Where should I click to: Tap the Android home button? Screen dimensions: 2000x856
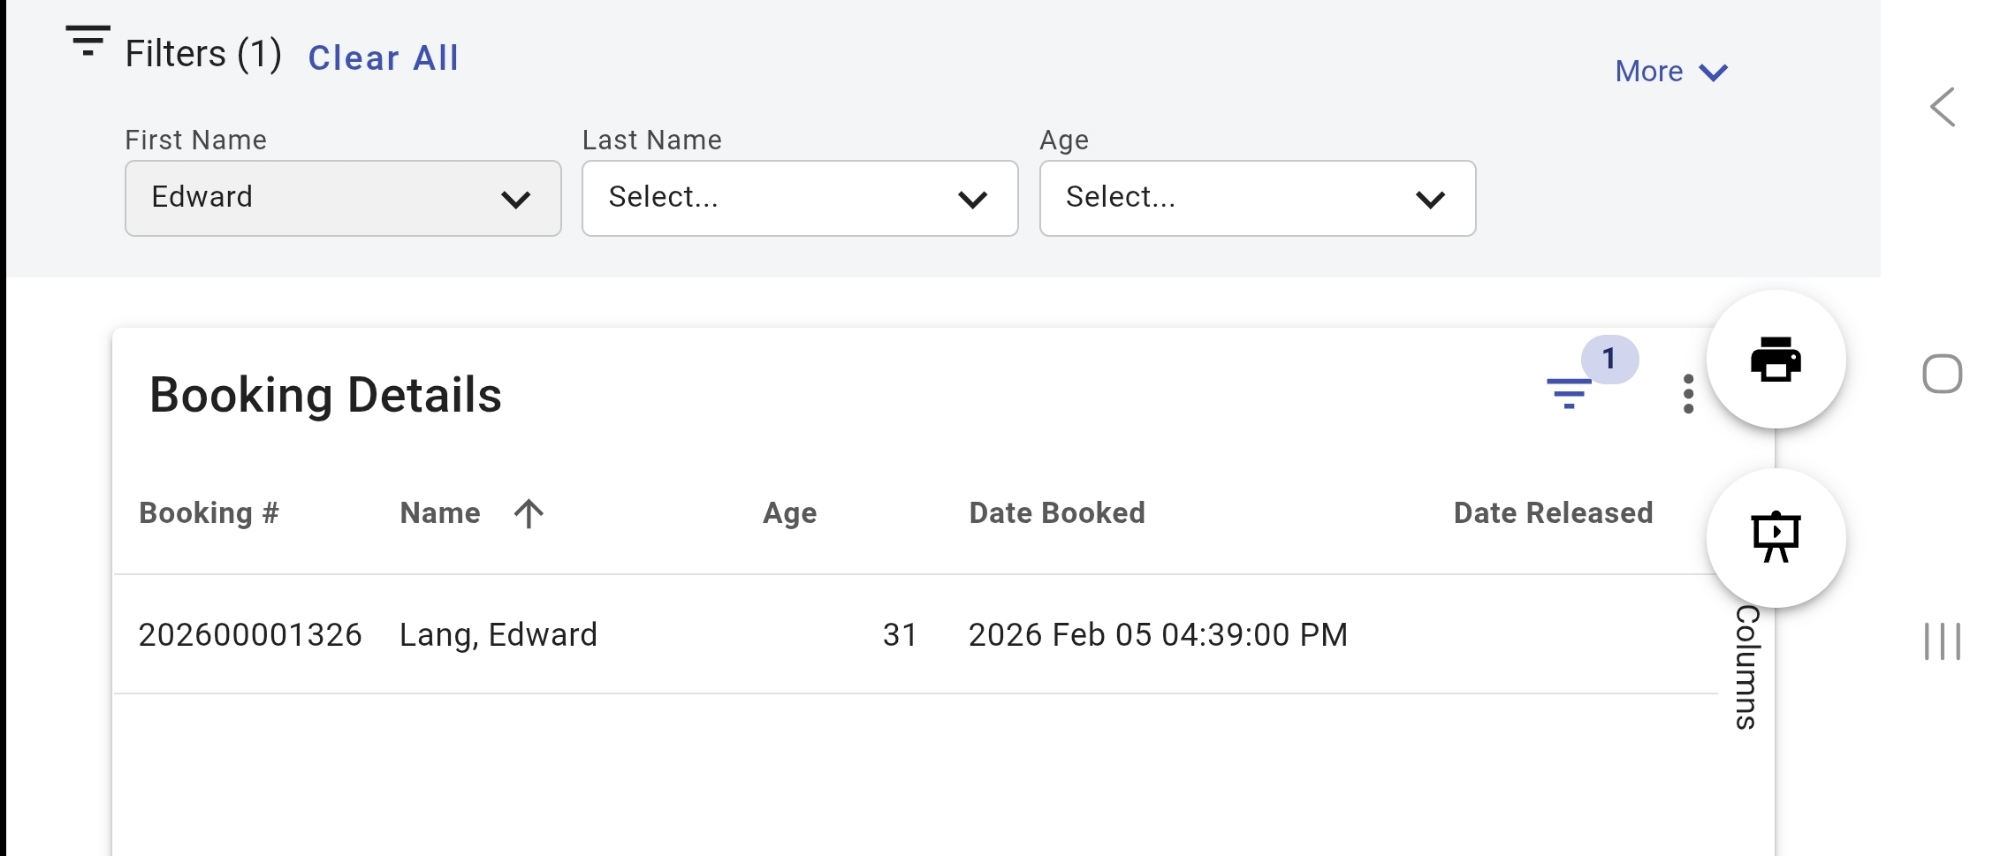pos(1942,374)
